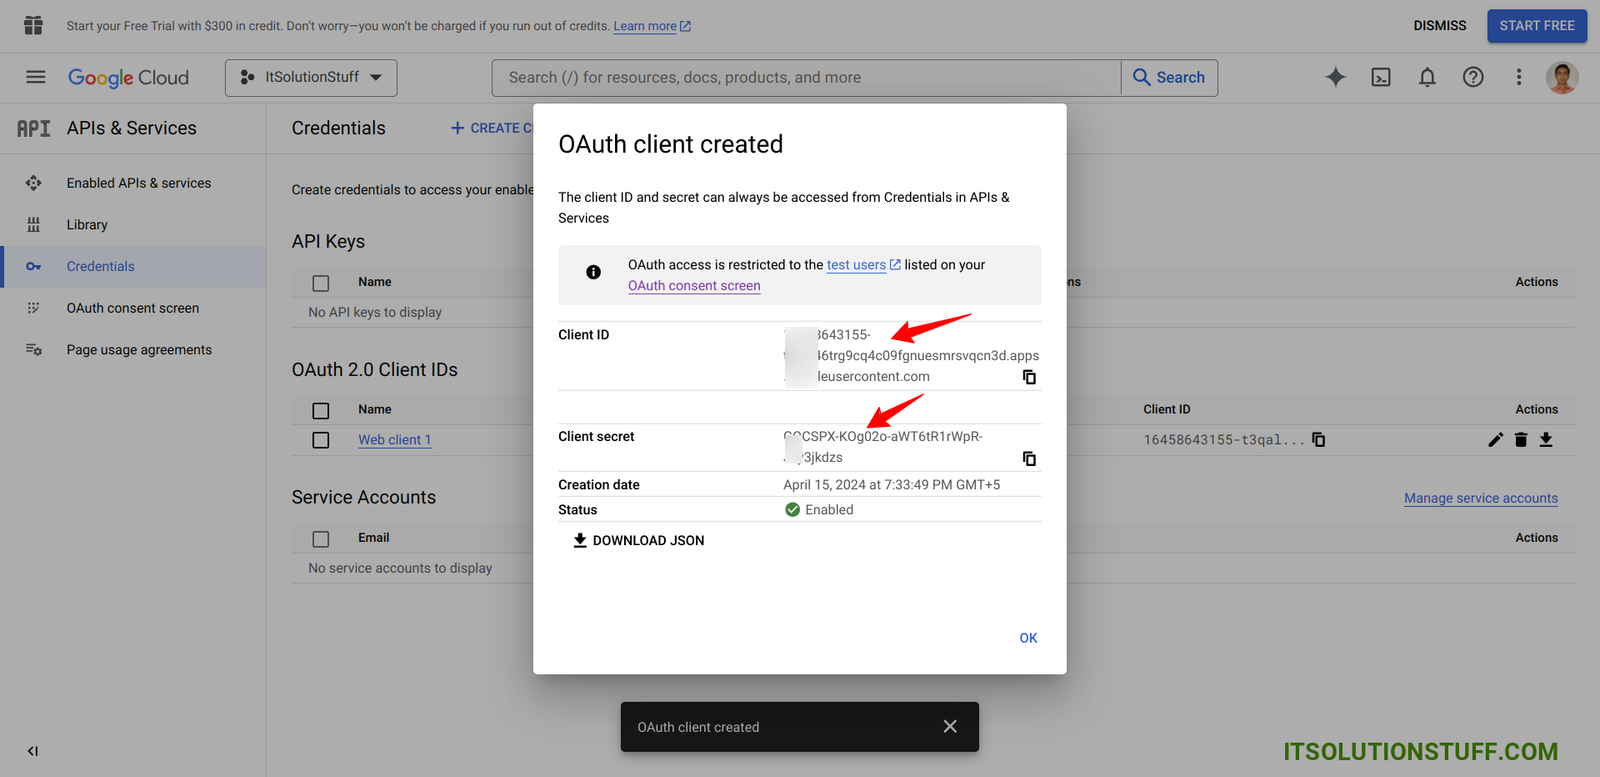The height and width of the screenshot is (777, 1600).
Task: Go to Library in sidebar
Action: click(x=87, y=225)
